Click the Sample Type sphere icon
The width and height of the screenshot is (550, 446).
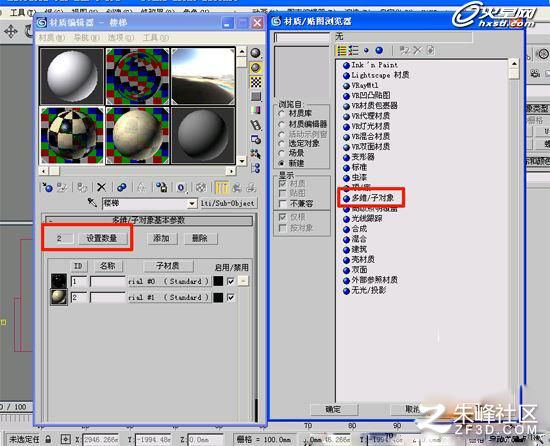coord(256,53)
